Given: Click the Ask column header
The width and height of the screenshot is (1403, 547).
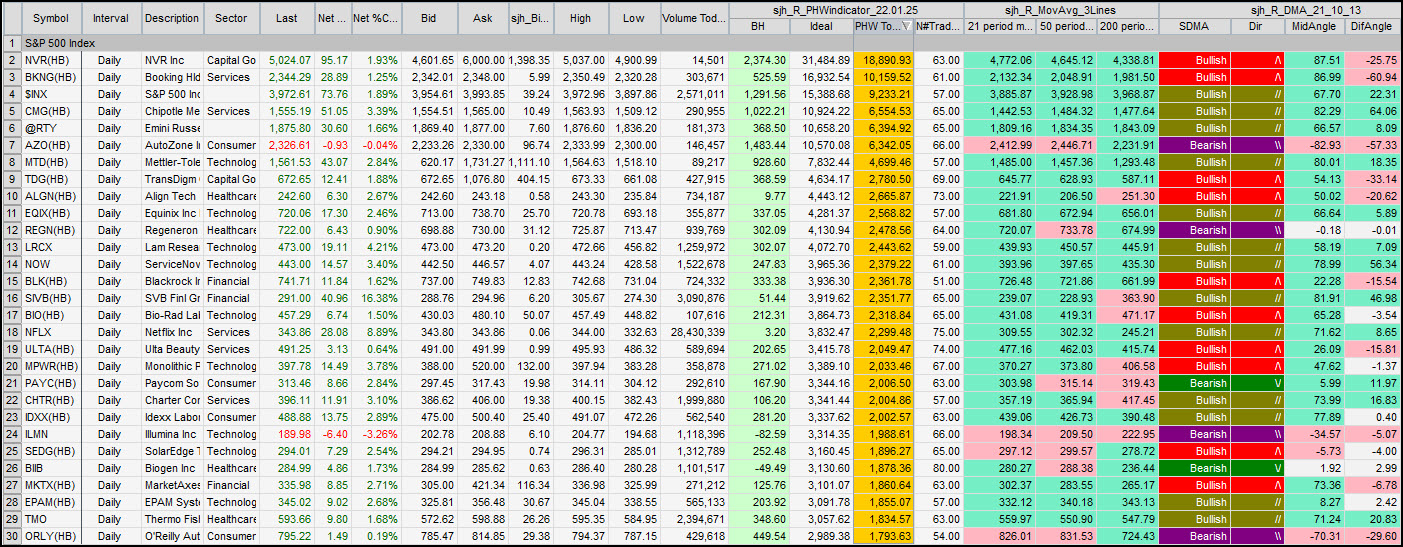Looking at the screenshot, I should click(x=483, y=18).
